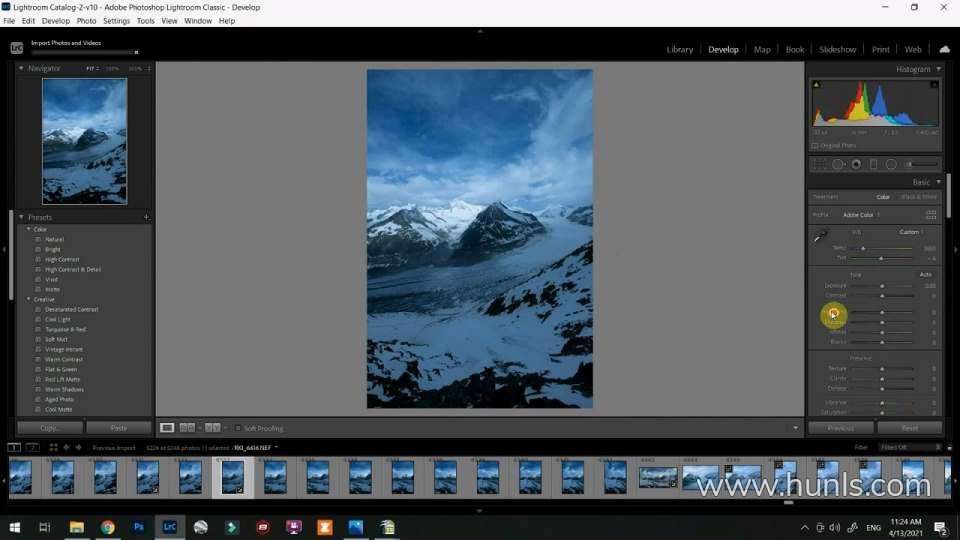Toggle shadow clipping indicator in histogram

pos(816,84)
